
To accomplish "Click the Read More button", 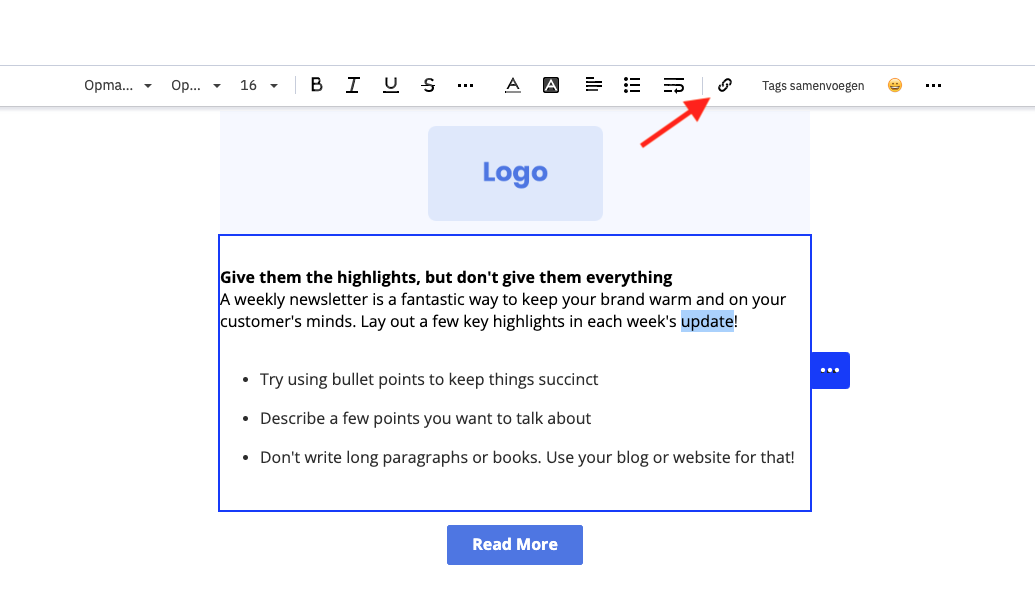I will [x=515, y=545].
